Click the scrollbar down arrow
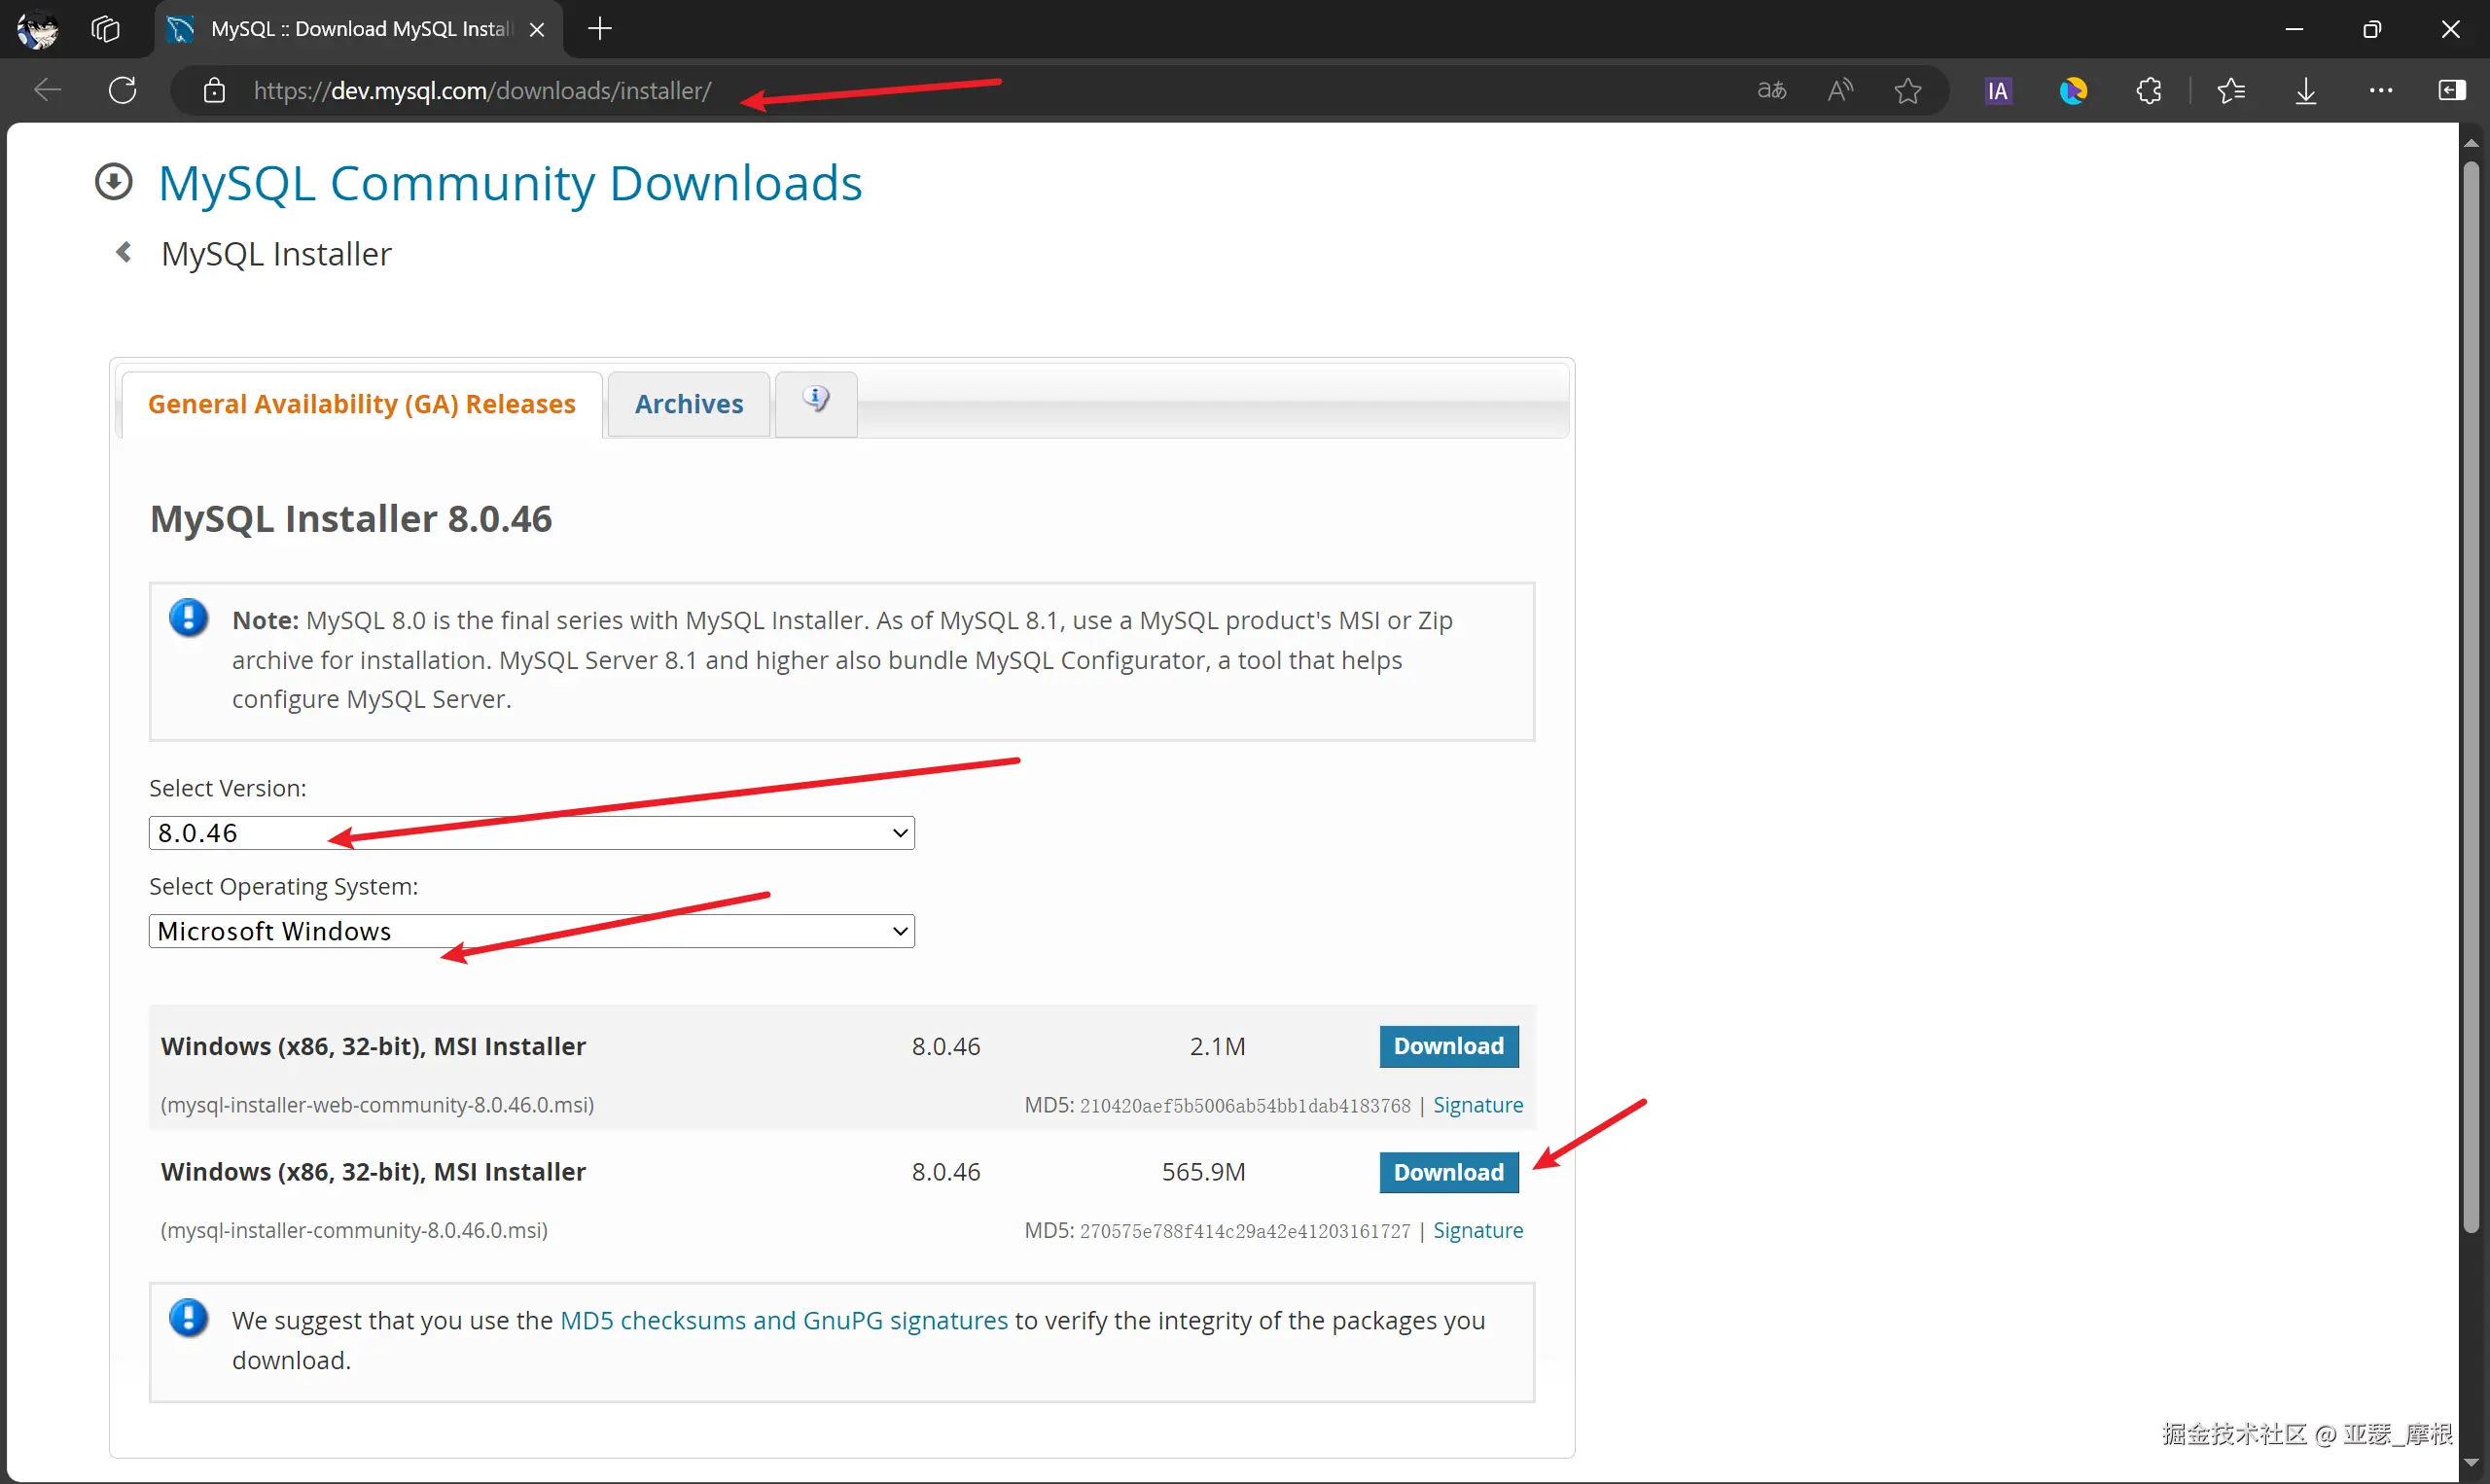The width and height of the screenshot is (2490, 1484). pyautogui.click(x=2472, y=1464)
